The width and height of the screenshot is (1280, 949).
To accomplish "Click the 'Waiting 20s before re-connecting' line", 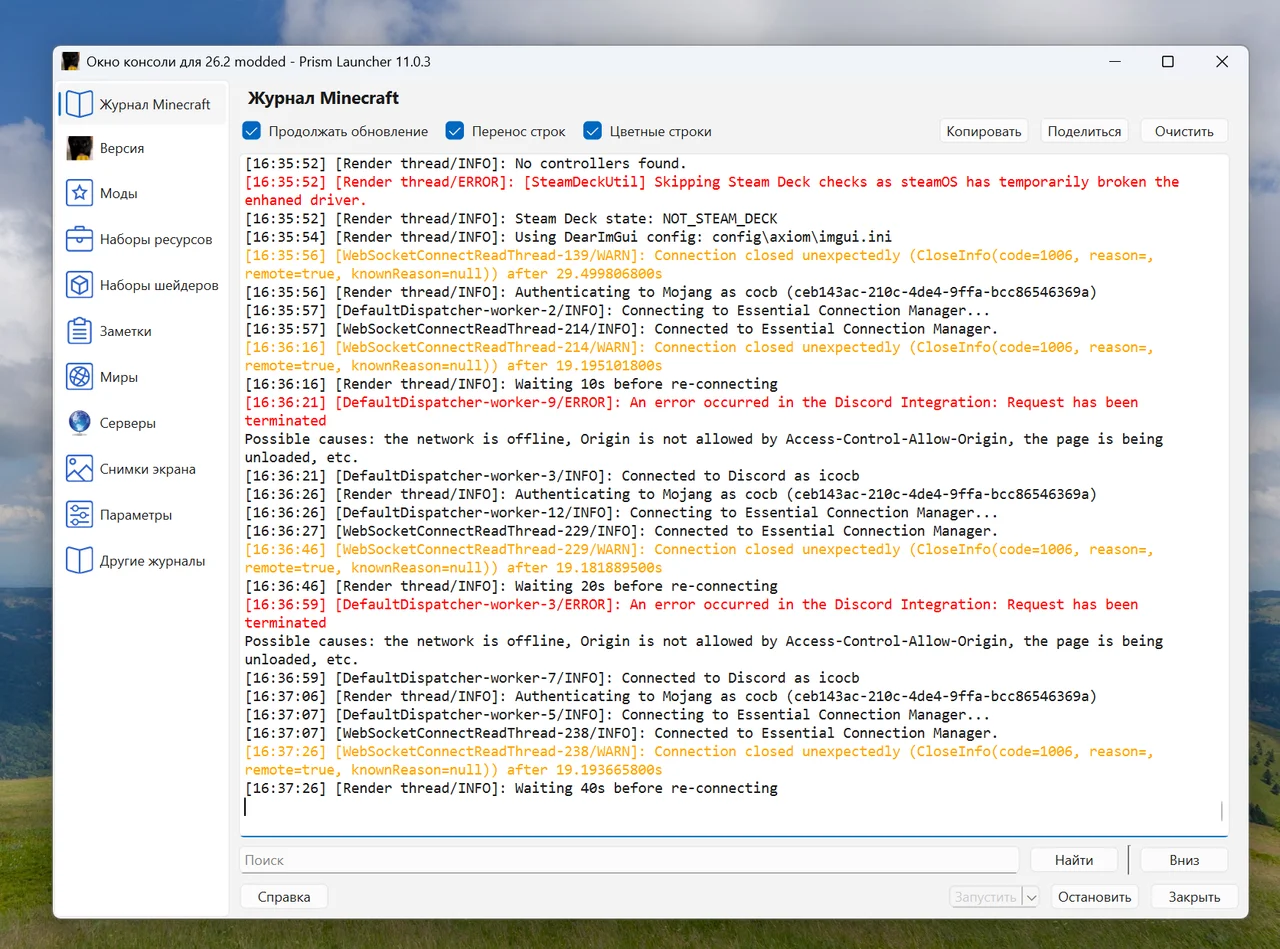I will tap(511, 586).
